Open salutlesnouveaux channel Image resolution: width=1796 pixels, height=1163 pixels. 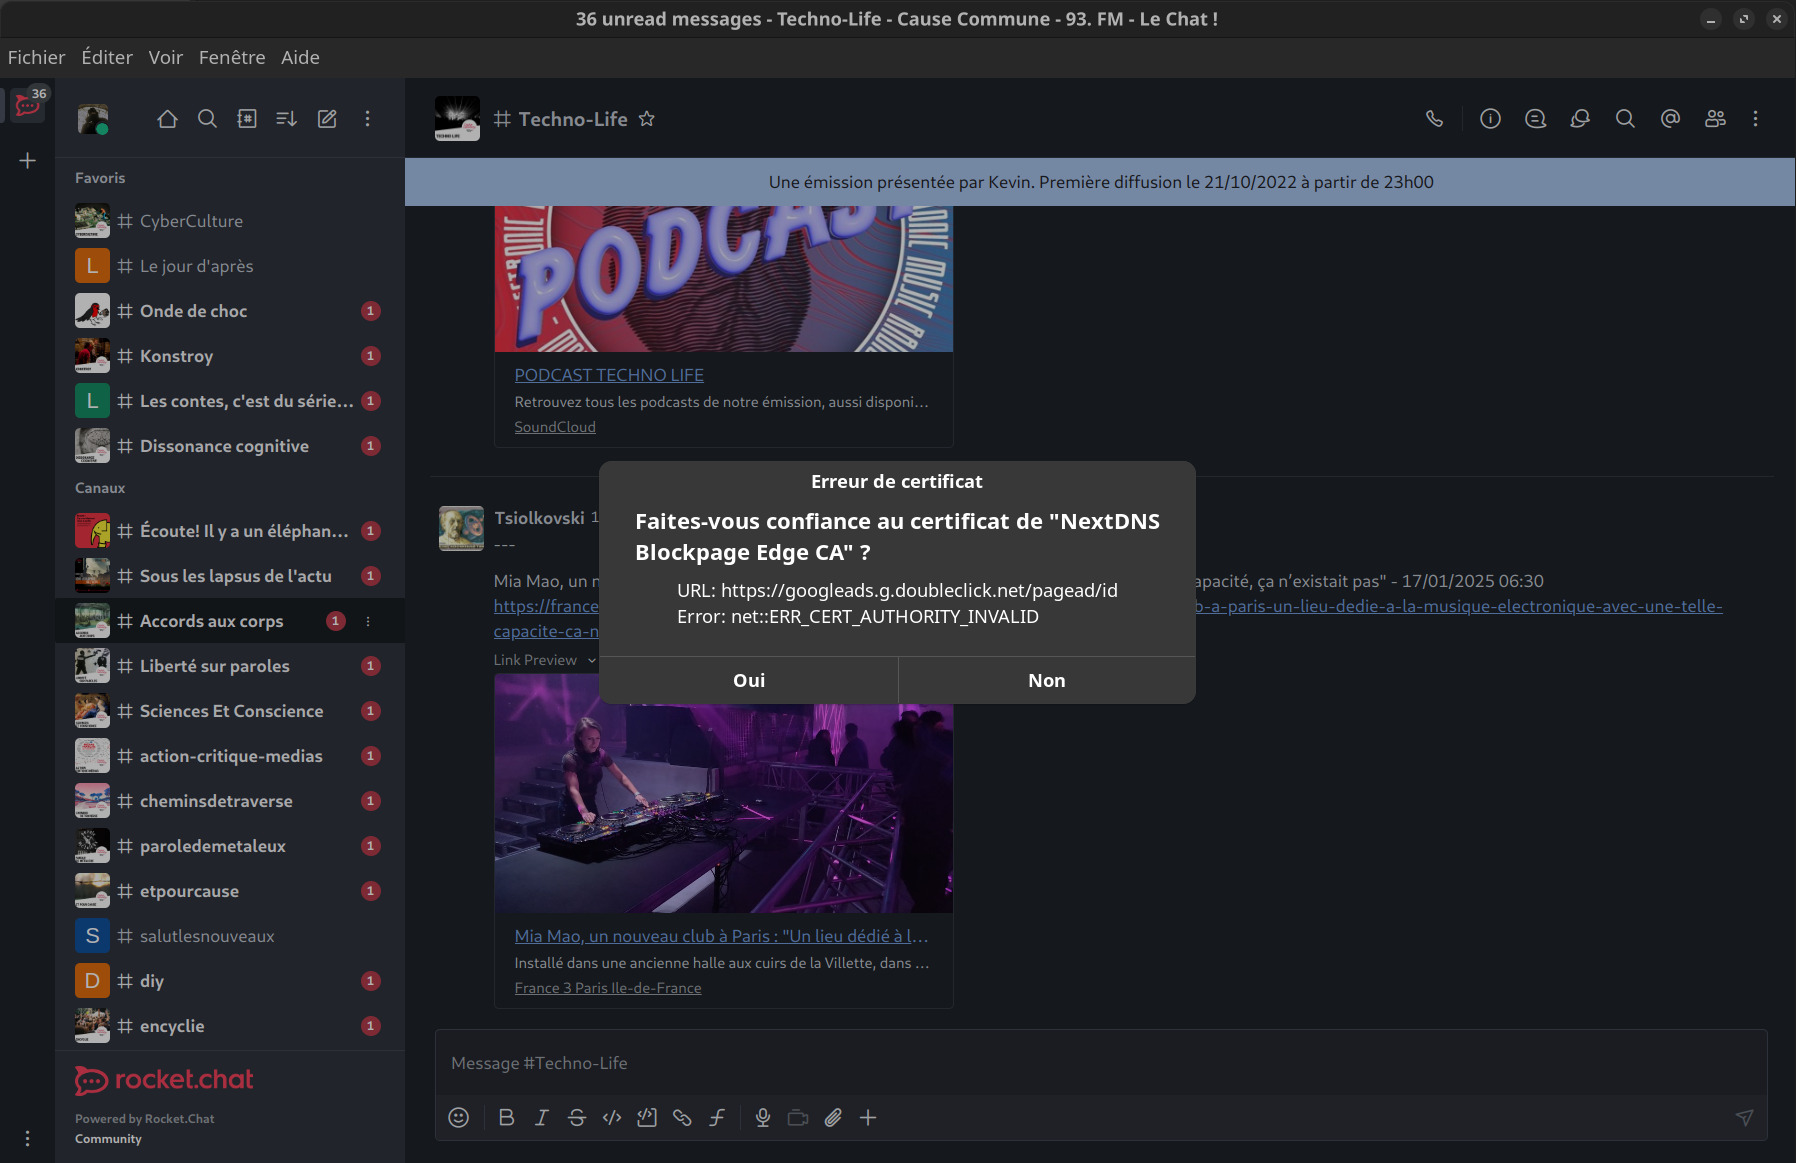point(230,936)
